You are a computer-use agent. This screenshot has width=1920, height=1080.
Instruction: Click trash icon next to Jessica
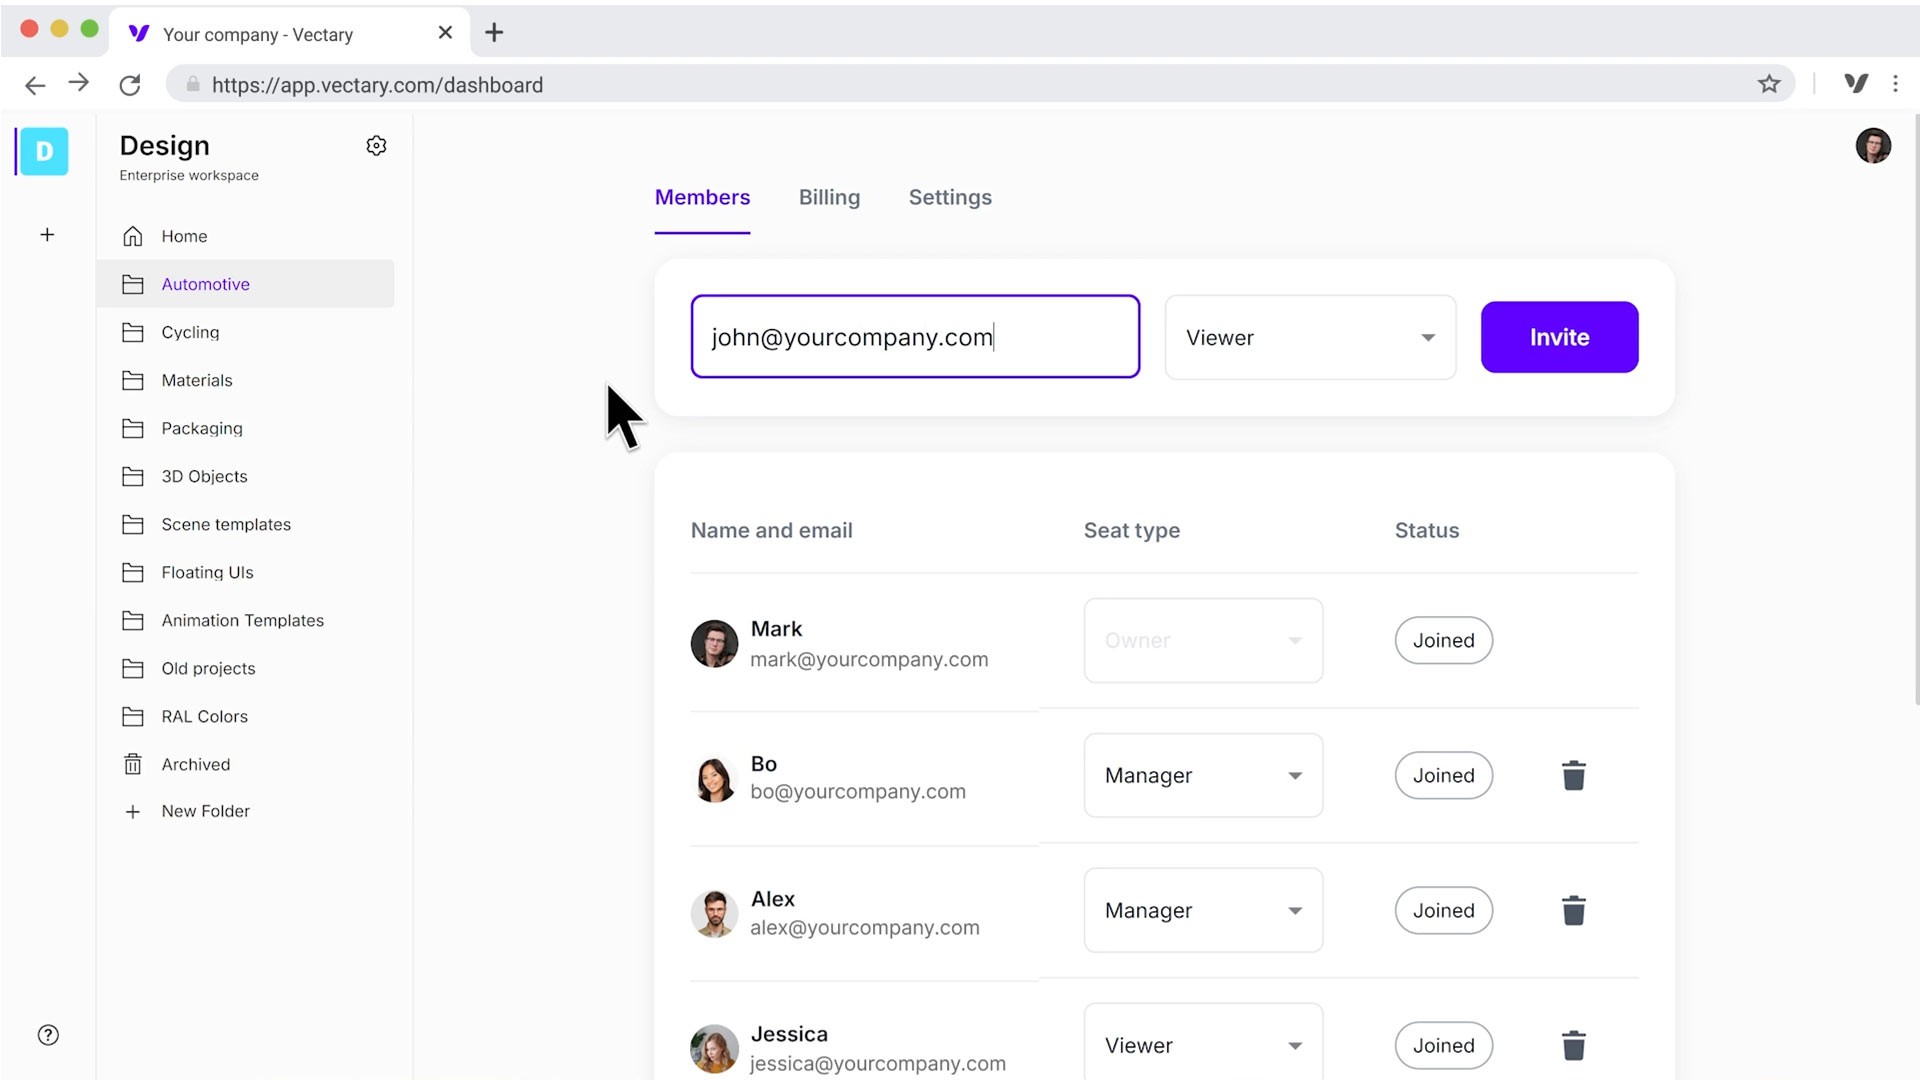tap(1573, 1046)
